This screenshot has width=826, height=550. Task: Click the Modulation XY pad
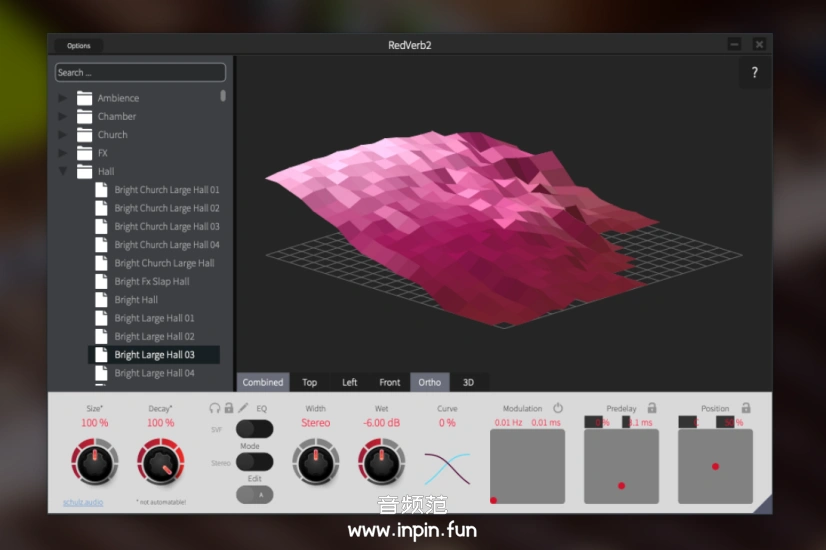tap(527, 466)
